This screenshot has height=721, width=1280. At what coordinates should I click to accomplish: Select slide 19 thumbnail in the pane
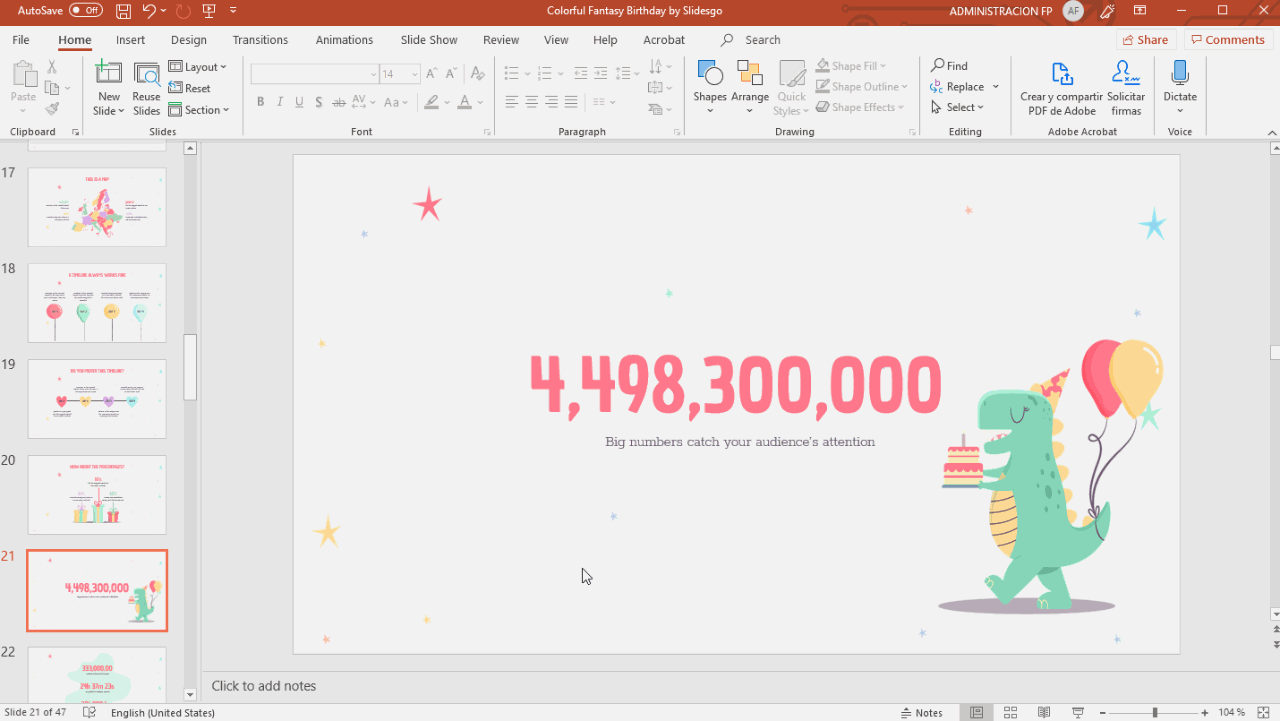96,398
